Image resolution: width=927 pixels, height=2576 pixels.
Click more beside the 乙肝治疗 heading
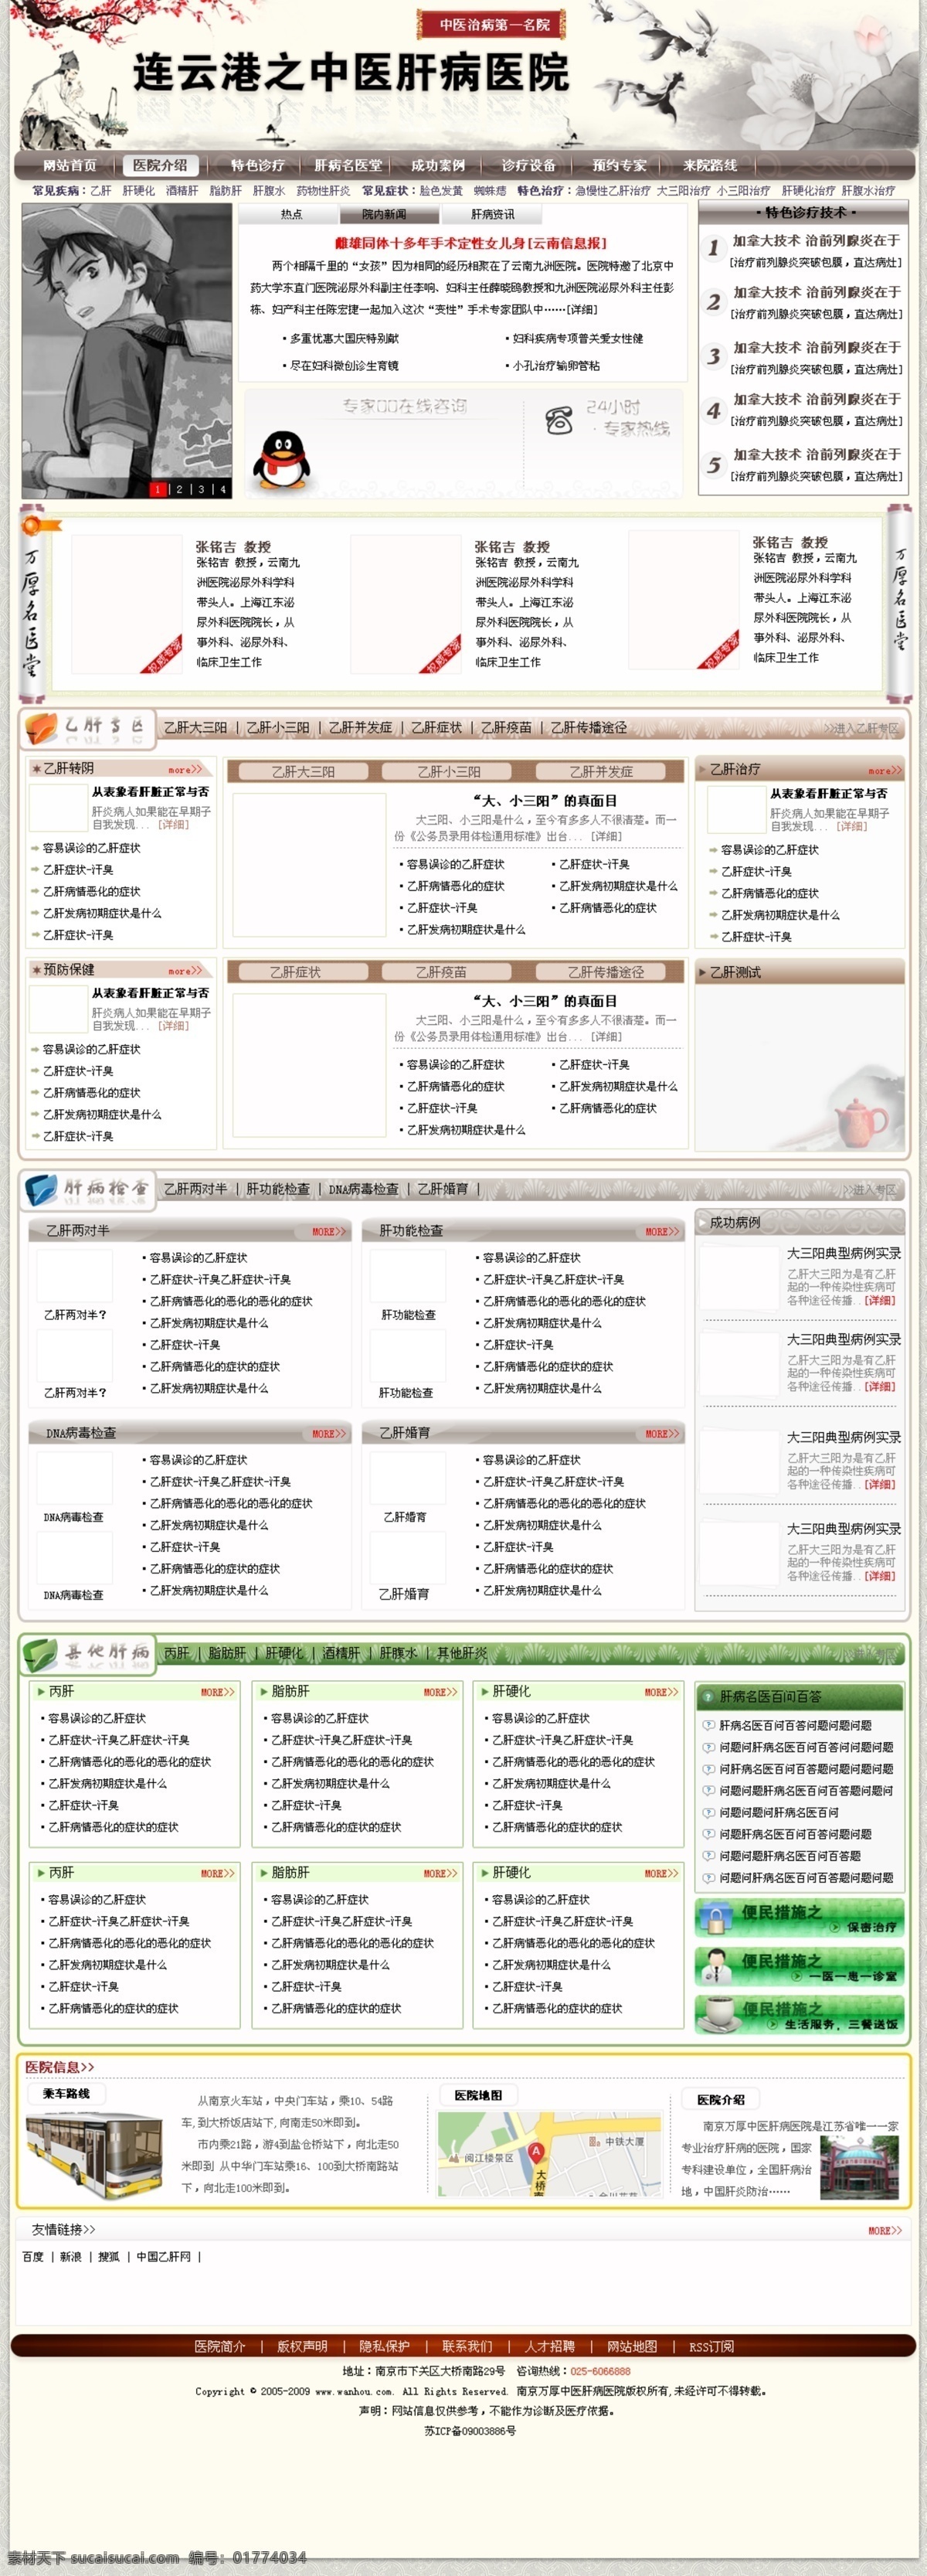[885, 771]
